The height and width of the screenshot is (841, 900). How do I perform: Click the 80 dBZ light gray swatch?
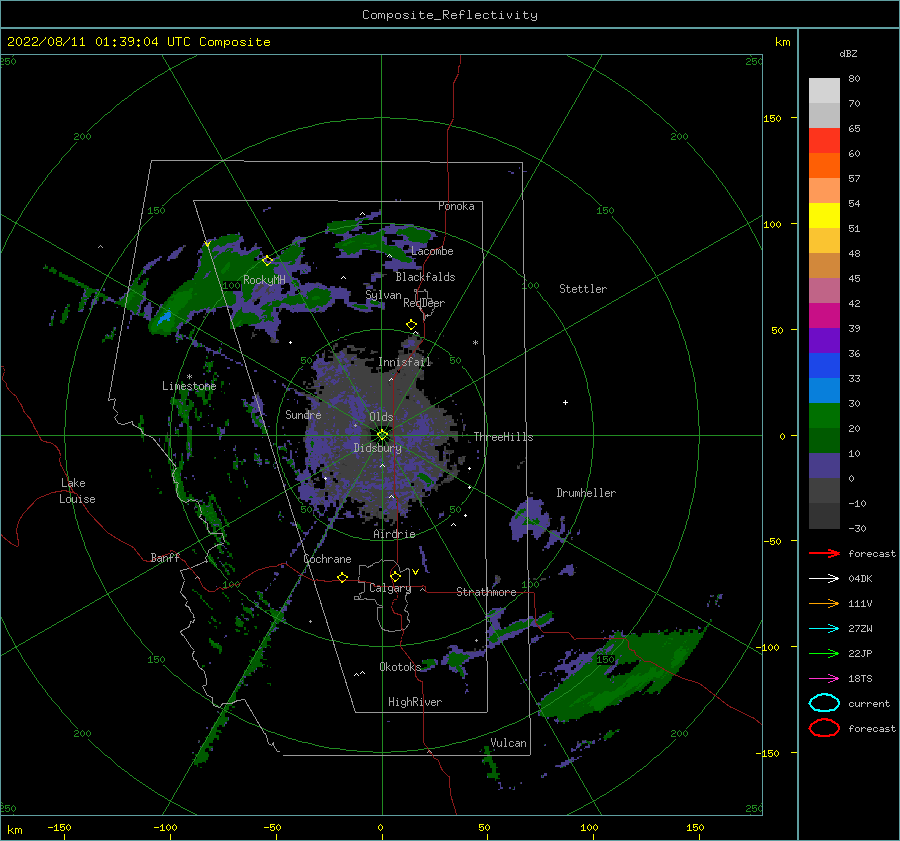(x=824, y=91)
